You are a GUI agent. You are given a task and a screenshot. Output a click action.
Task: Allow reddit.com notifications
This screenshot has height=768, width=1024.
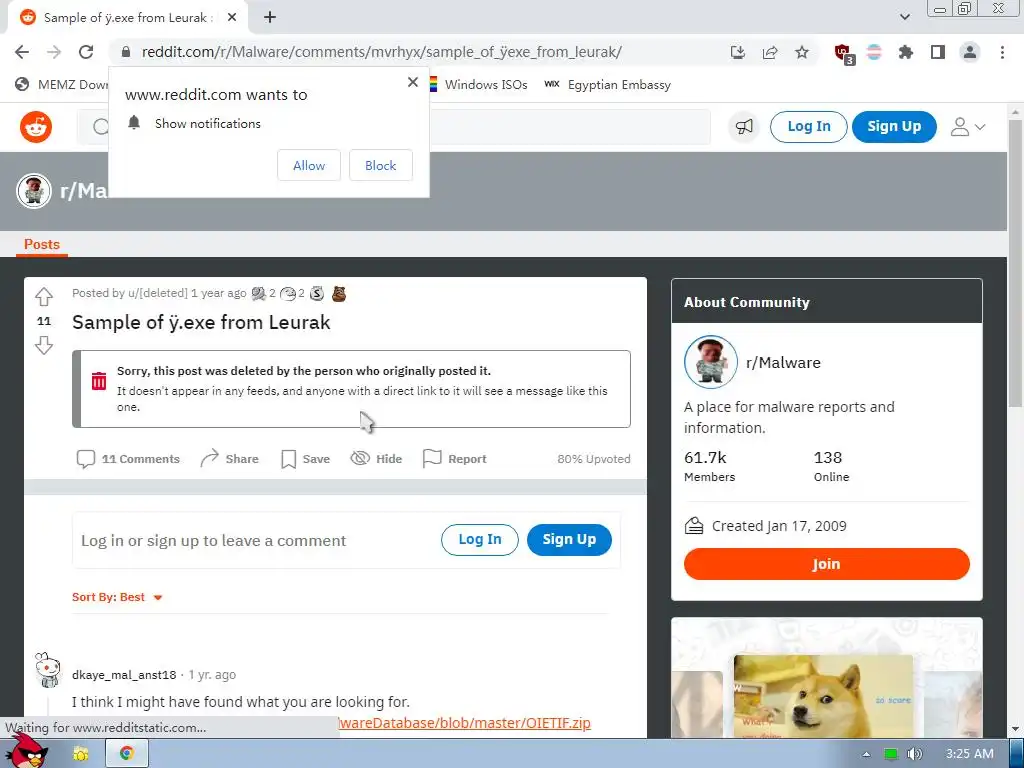tap(309, 165)
